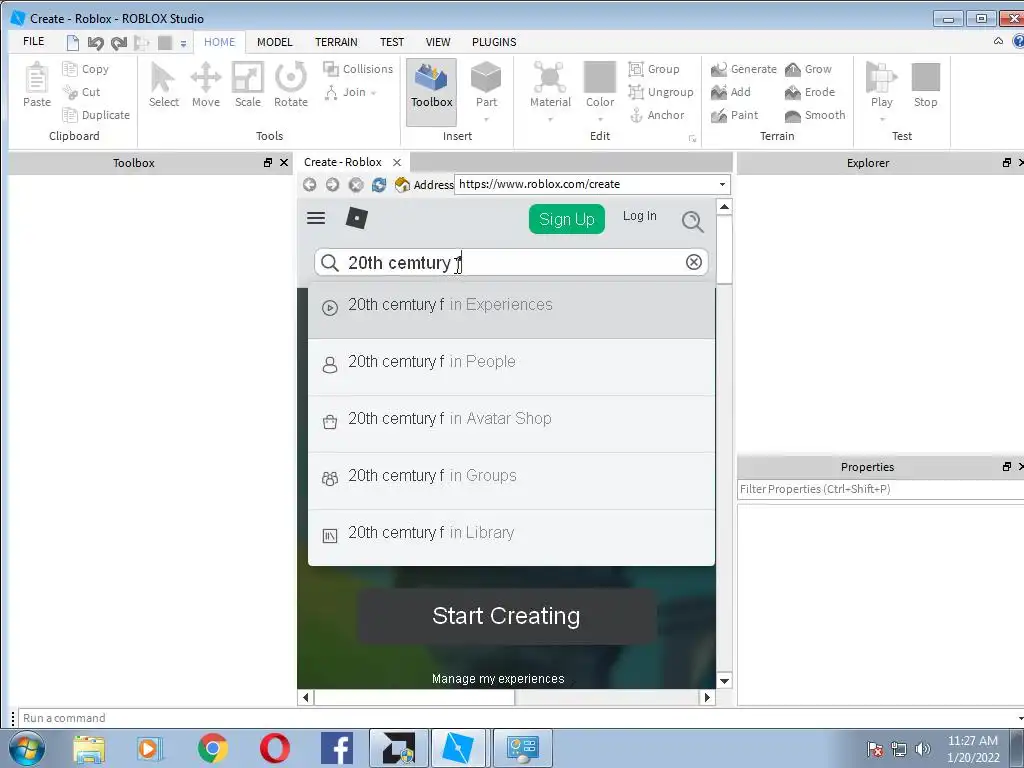Insert a Part

click(x=486, y=84)
